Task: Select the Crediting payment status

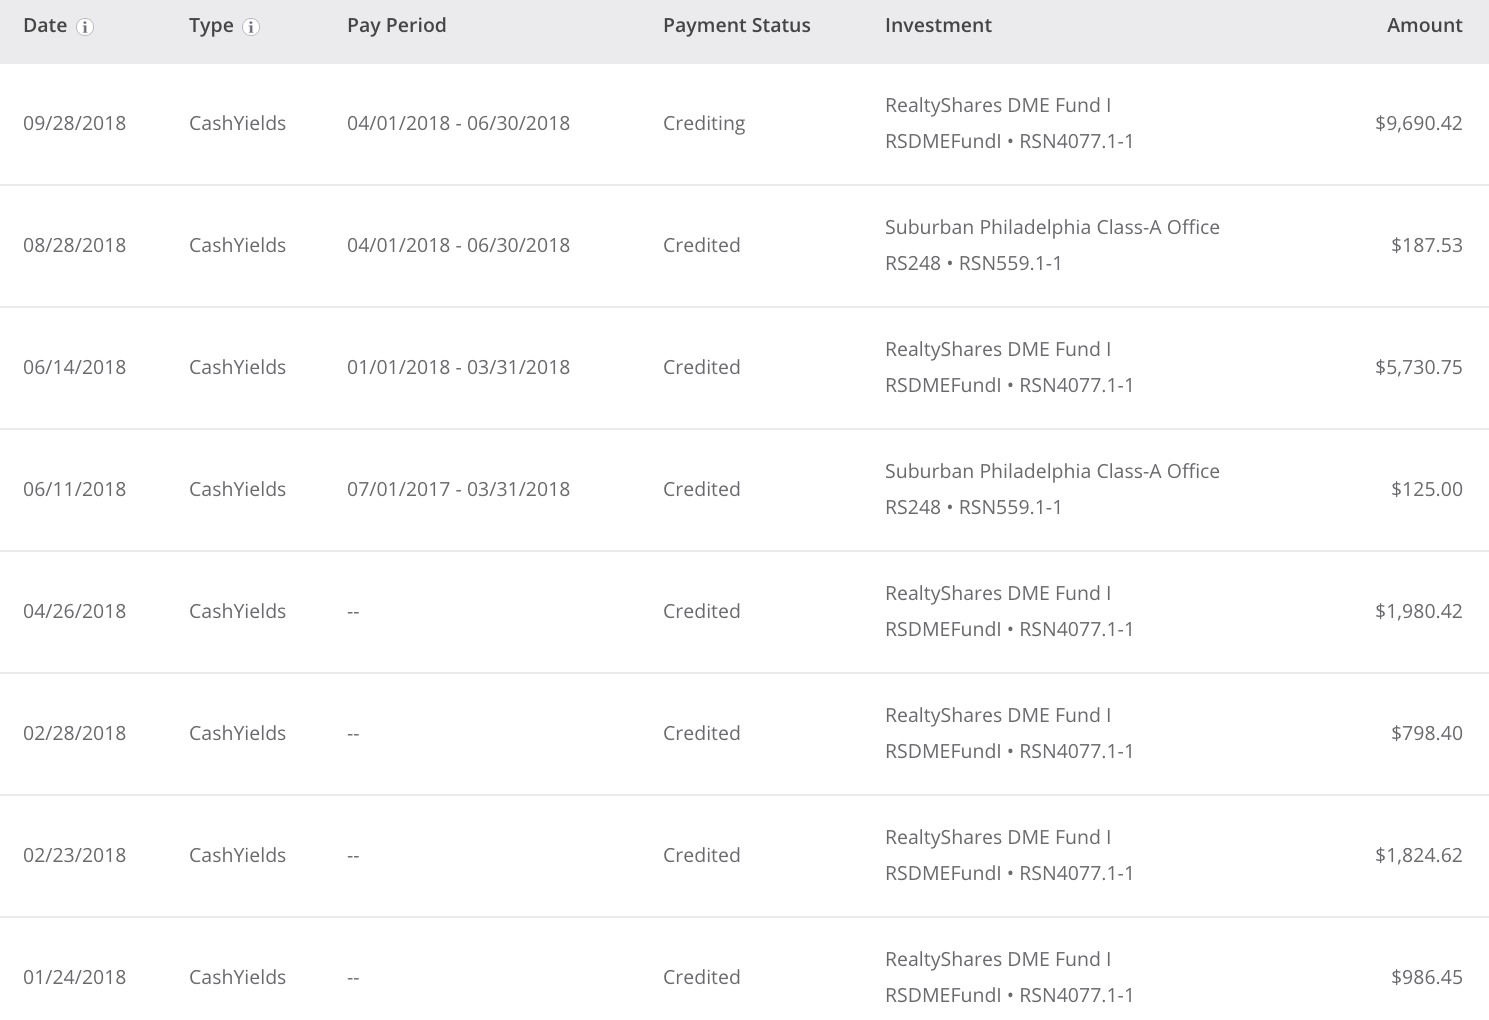Action: (703, 124)
